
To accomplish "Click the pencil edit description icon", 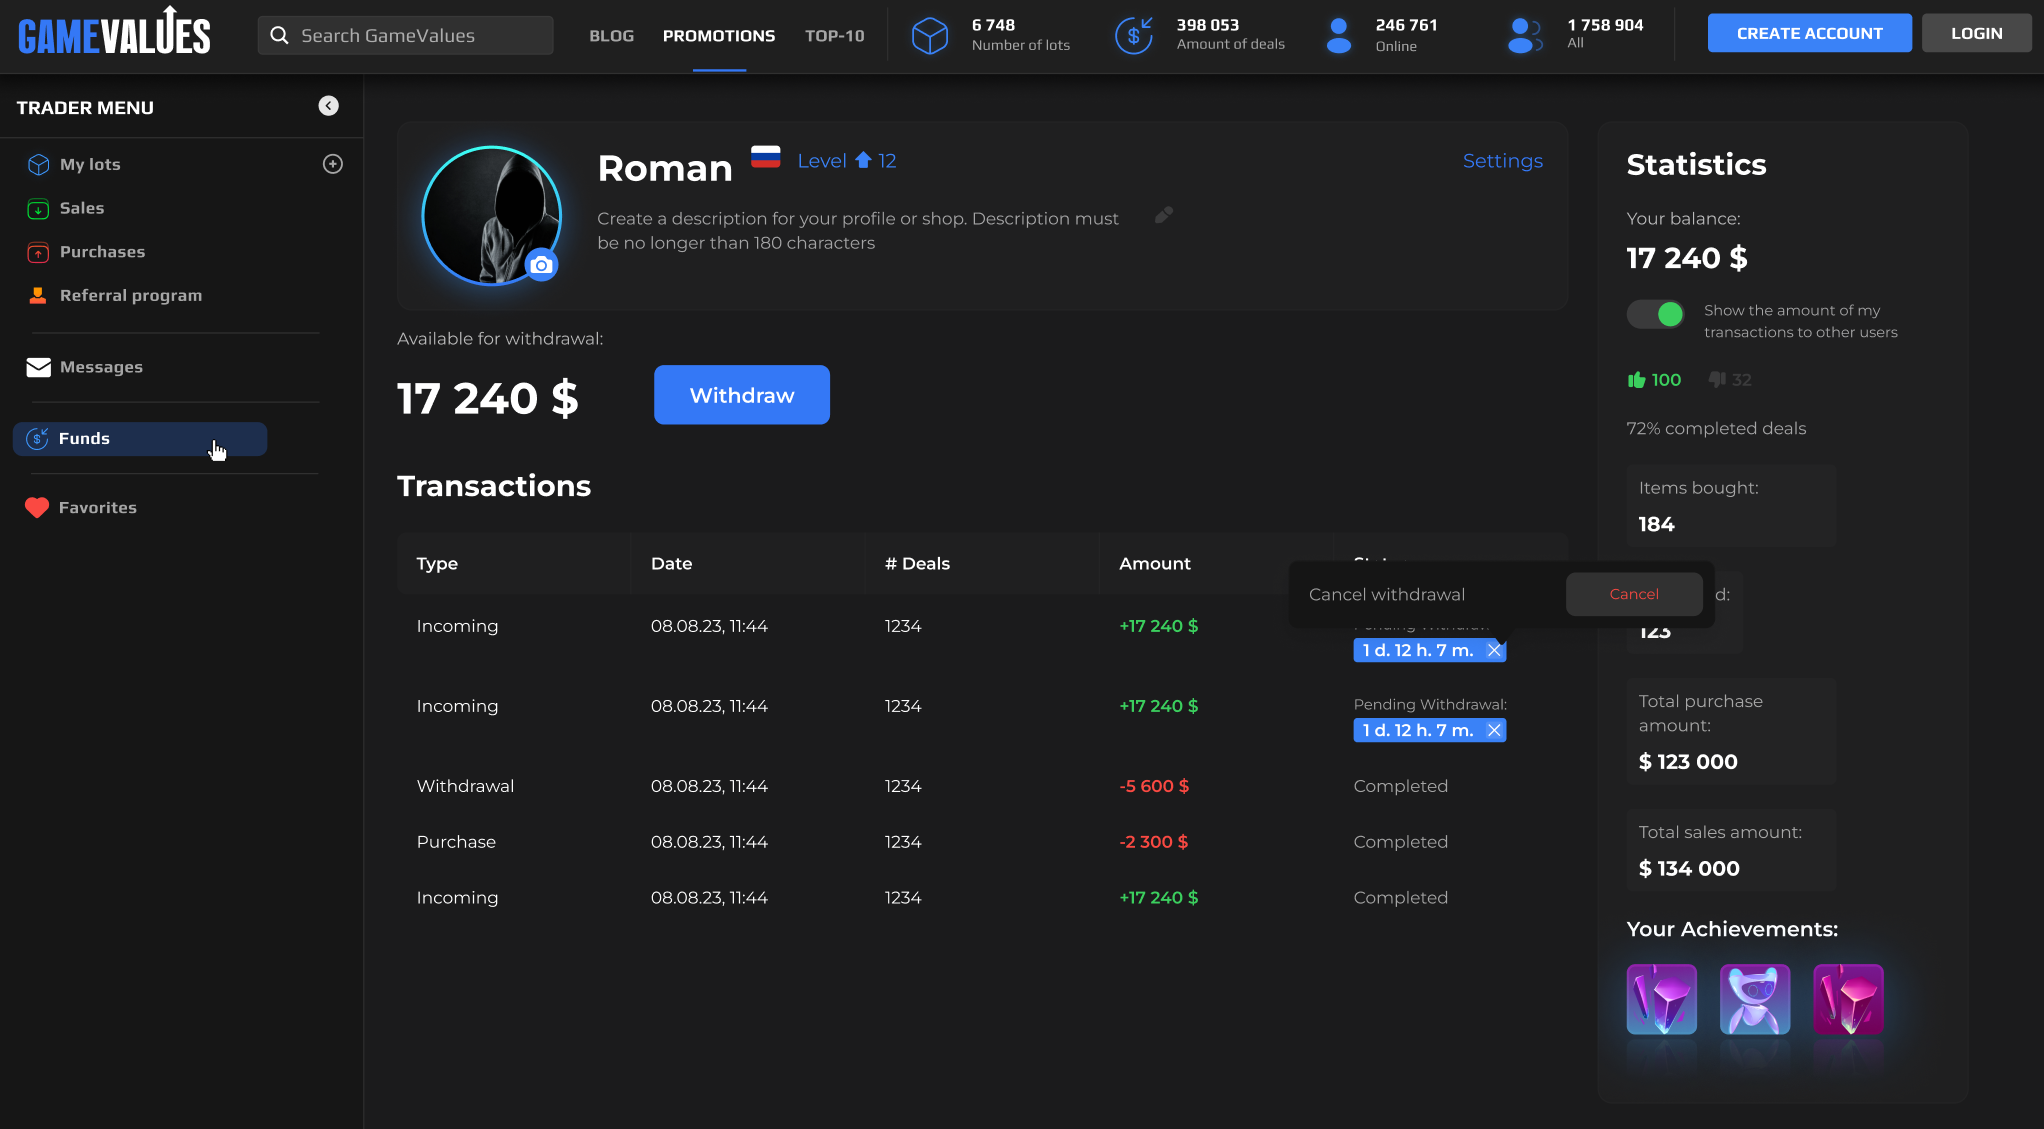I will click(x=1163, y=215).
